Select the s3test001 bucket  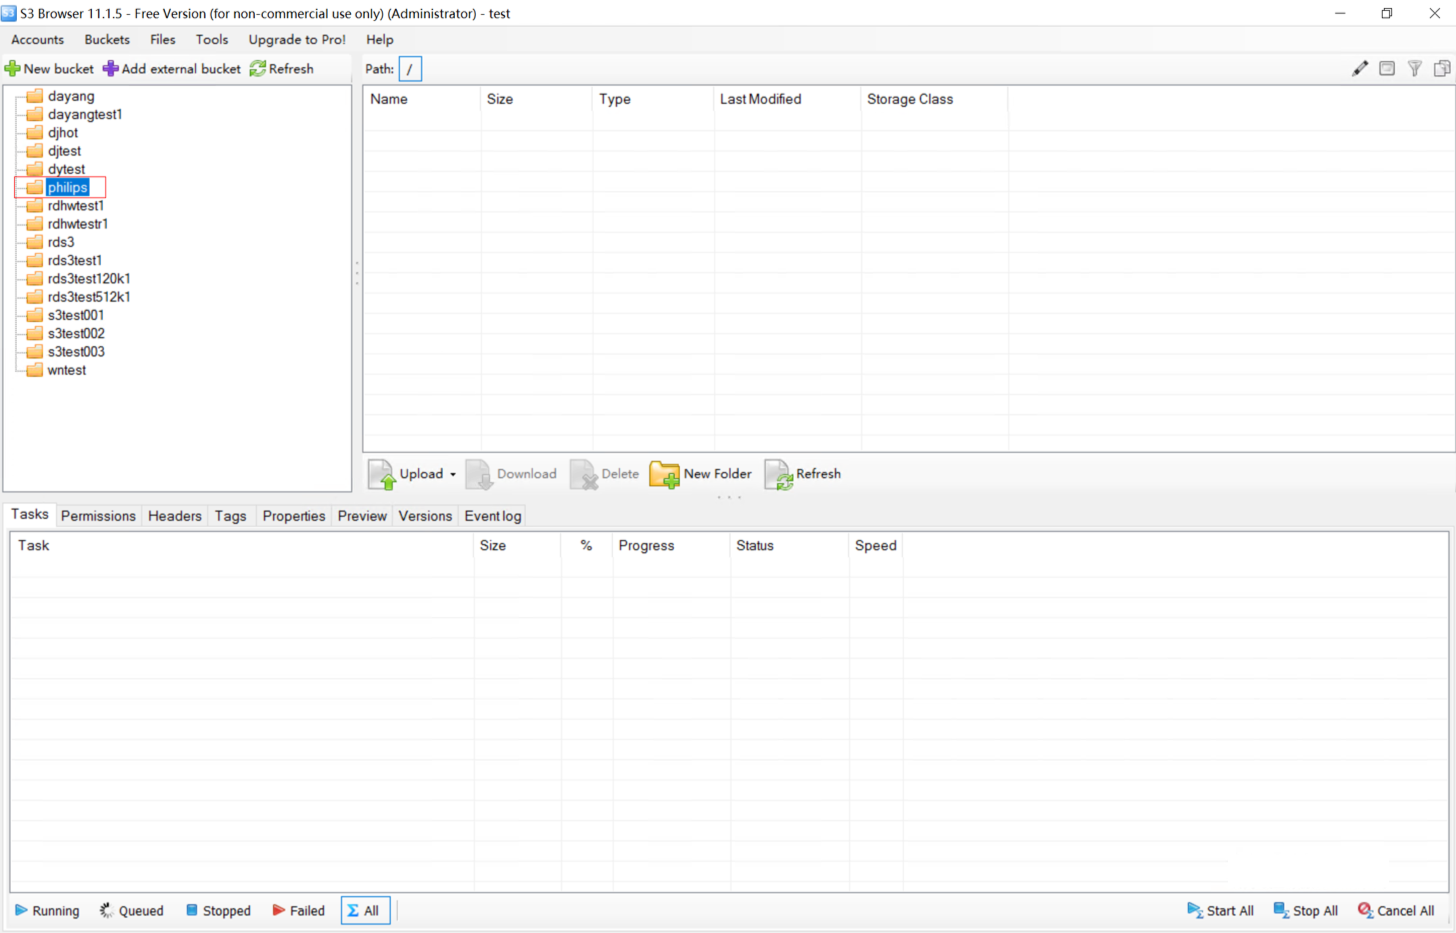76,315
